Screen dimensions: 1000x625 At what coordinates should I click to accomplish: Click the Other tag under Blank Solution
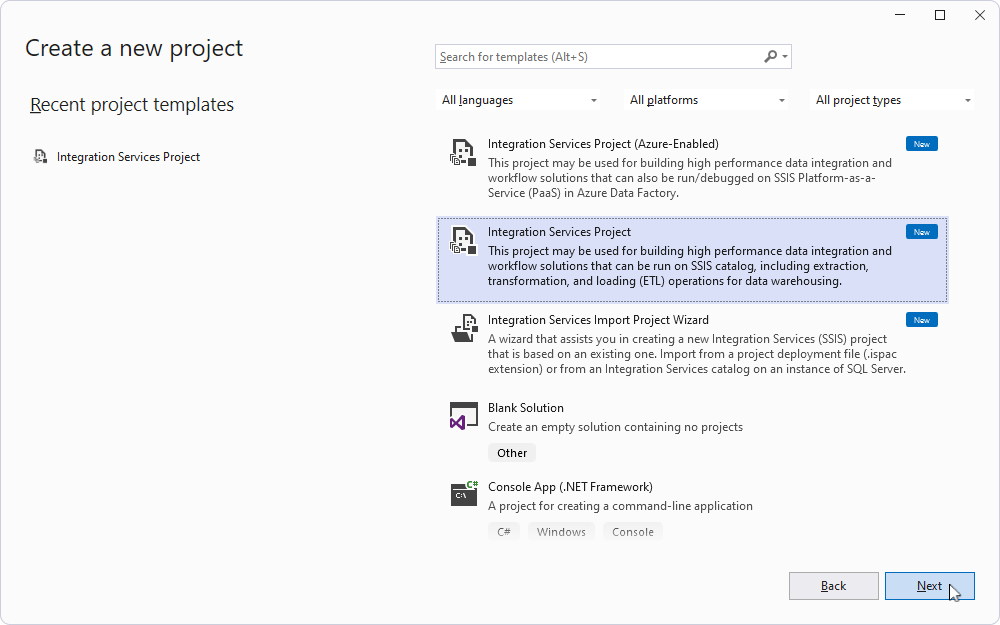click(x=511, y=452)
